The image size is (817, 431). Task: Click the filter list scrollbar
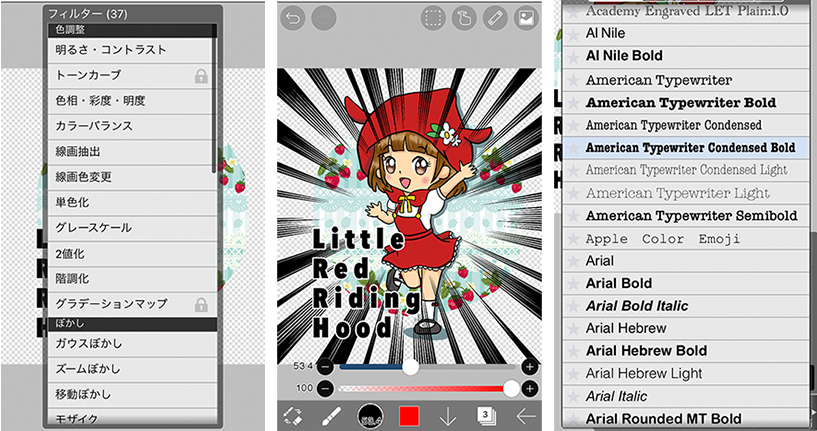tap(214, 99)
